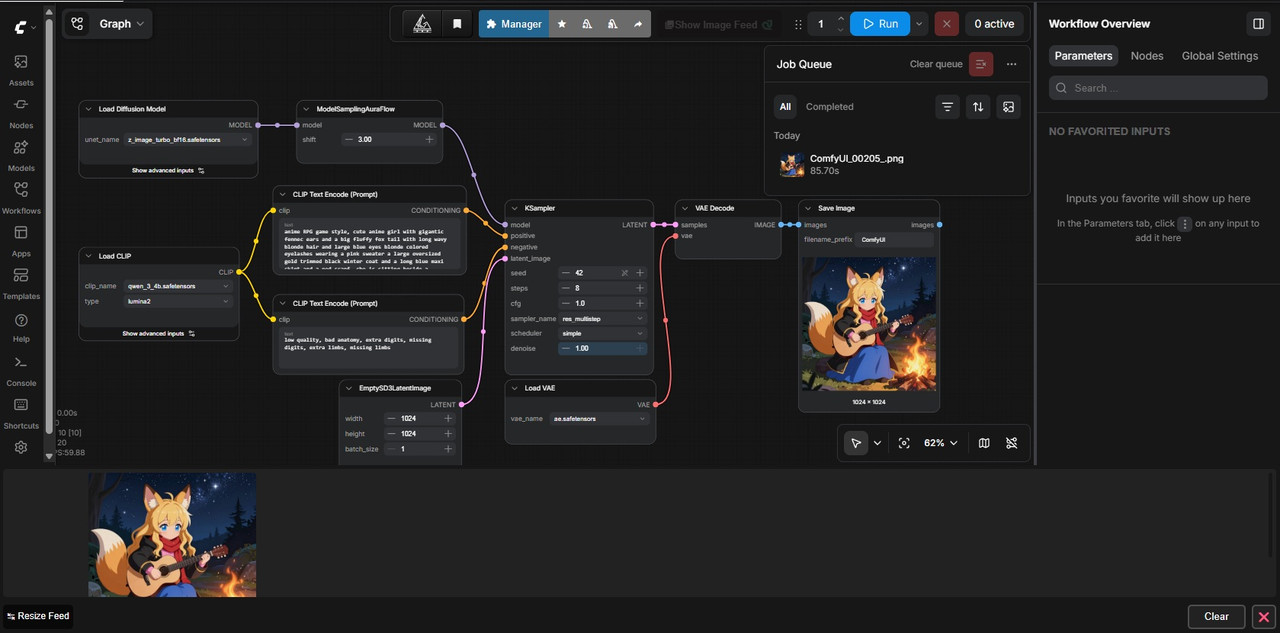The height and width of the screenshot is (633, 1280).
Task: Click the parameters Search input field
Action: [x=1158, y=88]
